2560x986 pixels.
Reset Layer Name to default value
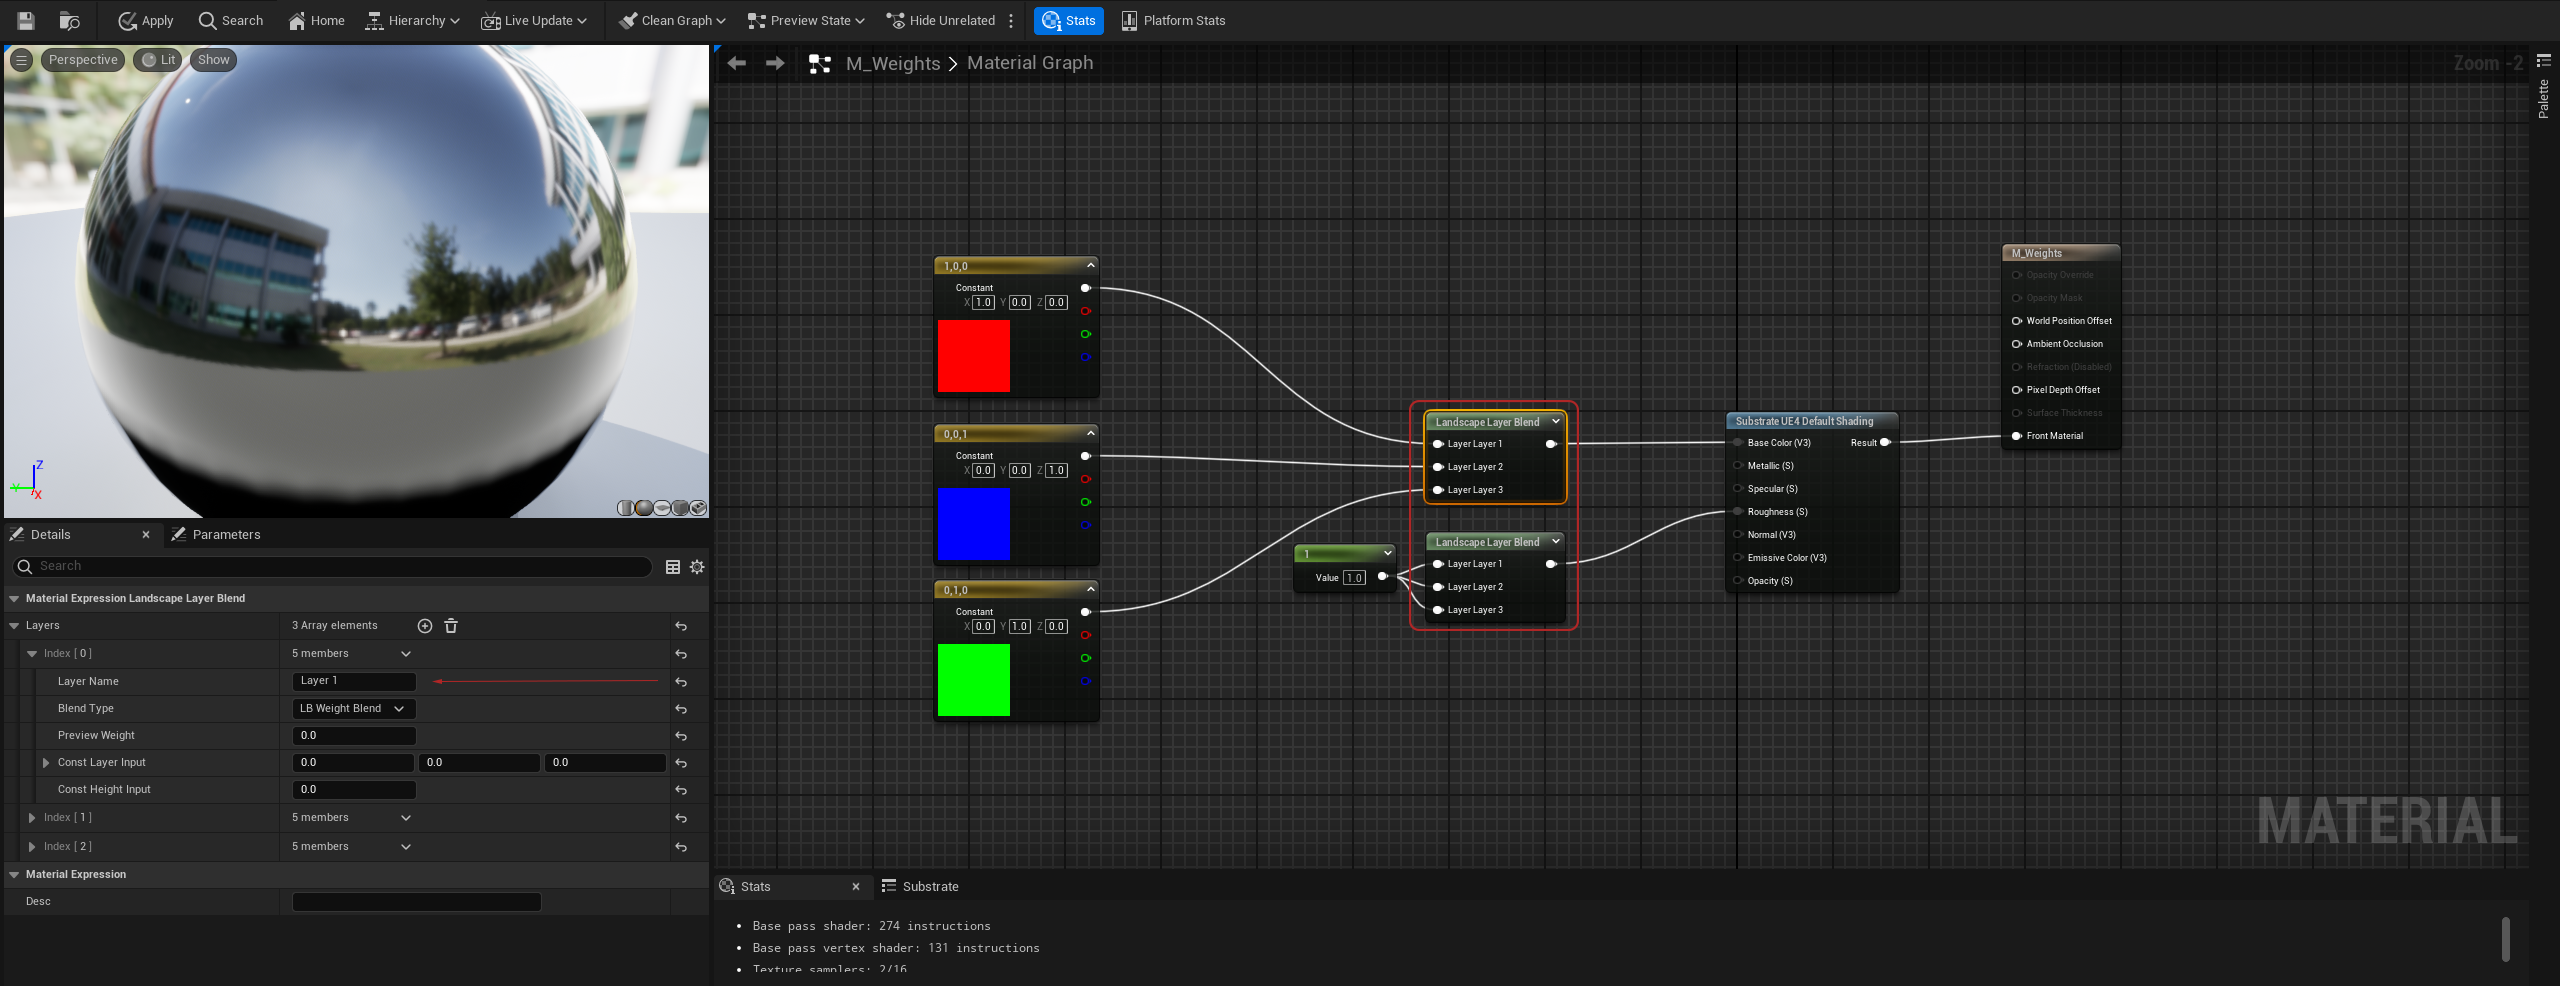pos(681,682)
